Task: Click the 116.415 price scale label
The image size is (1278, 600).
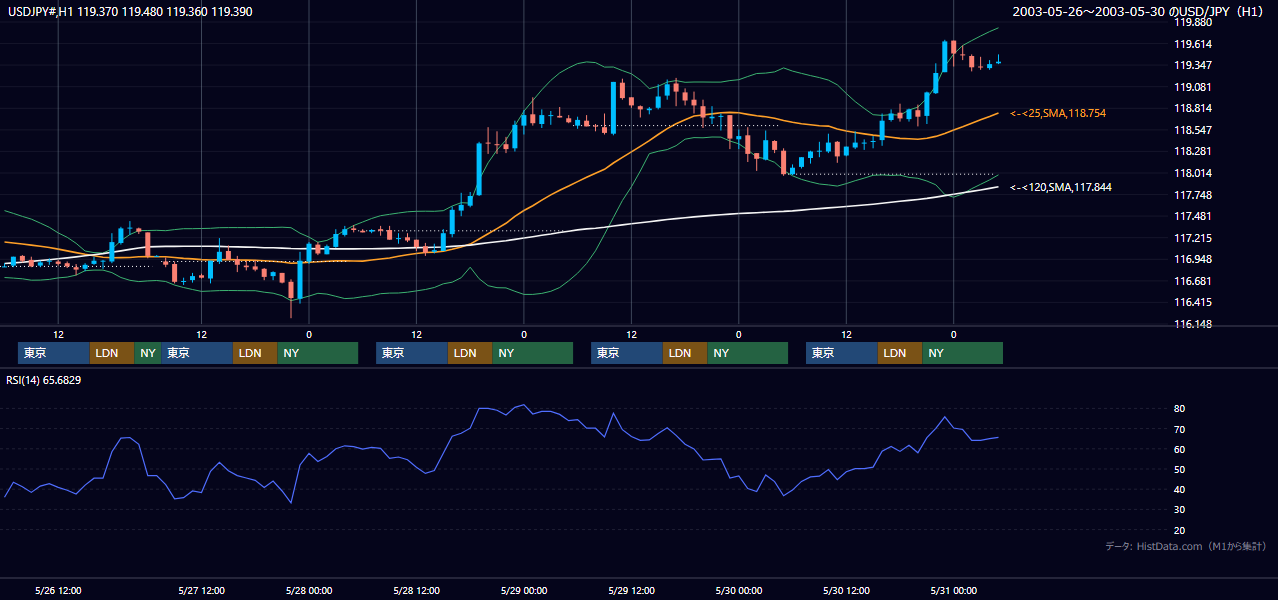Action: (x=1192, y=302)
